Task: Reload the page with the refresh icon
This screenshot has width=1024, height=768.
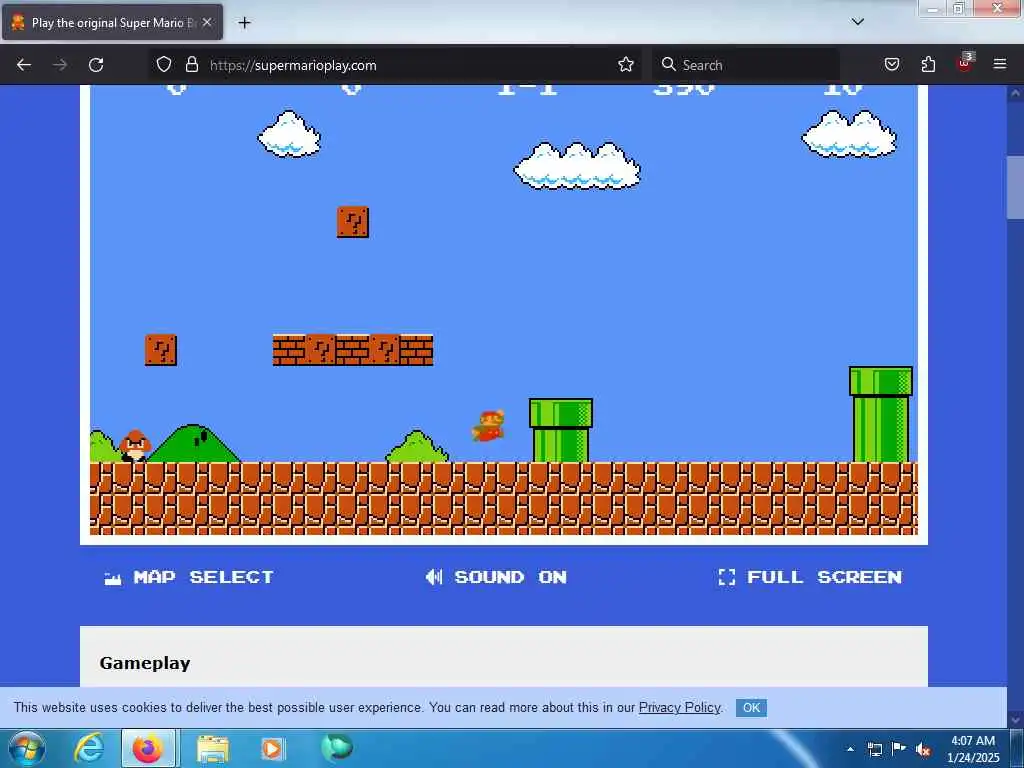Action: point(96,65)
